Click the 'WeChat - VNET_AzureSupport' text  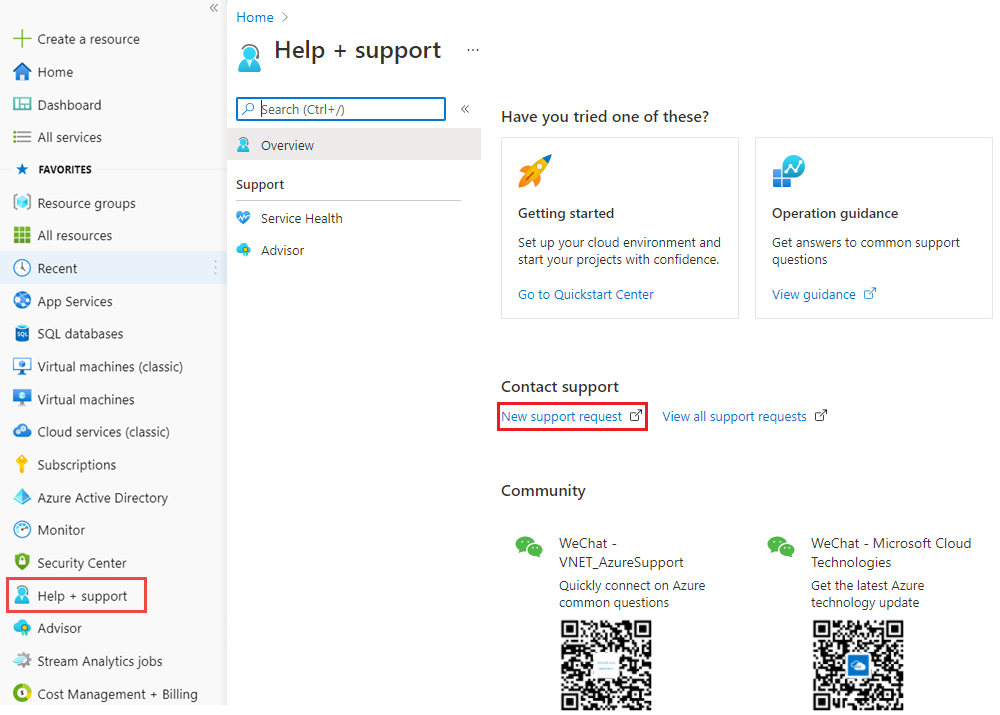[x=621, y=552]
